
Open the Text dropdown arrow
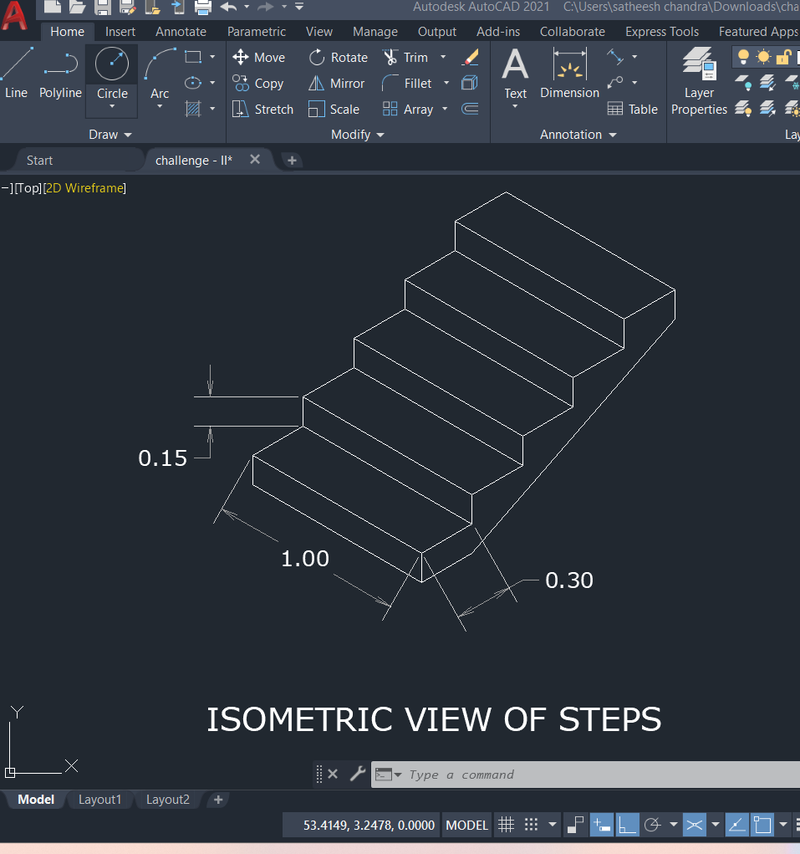[515, 107]
